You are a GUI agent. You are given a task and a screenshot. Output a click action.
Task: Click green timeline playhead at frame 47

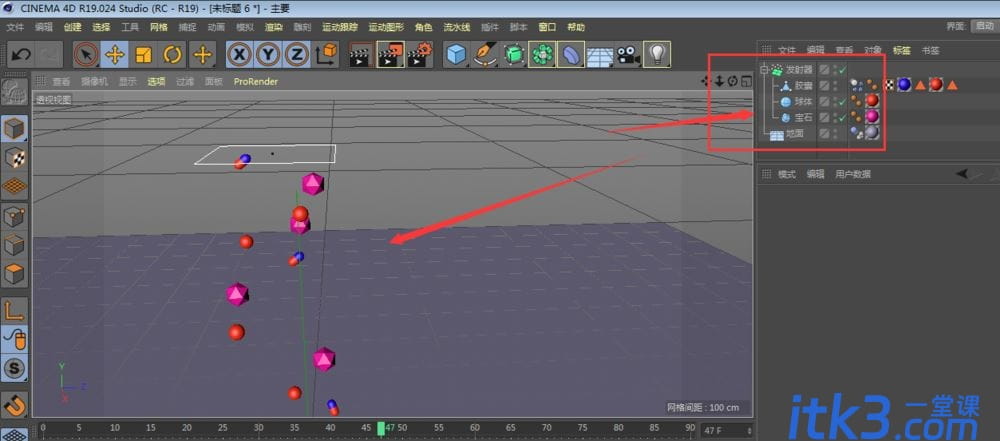[x=381, y=428]
